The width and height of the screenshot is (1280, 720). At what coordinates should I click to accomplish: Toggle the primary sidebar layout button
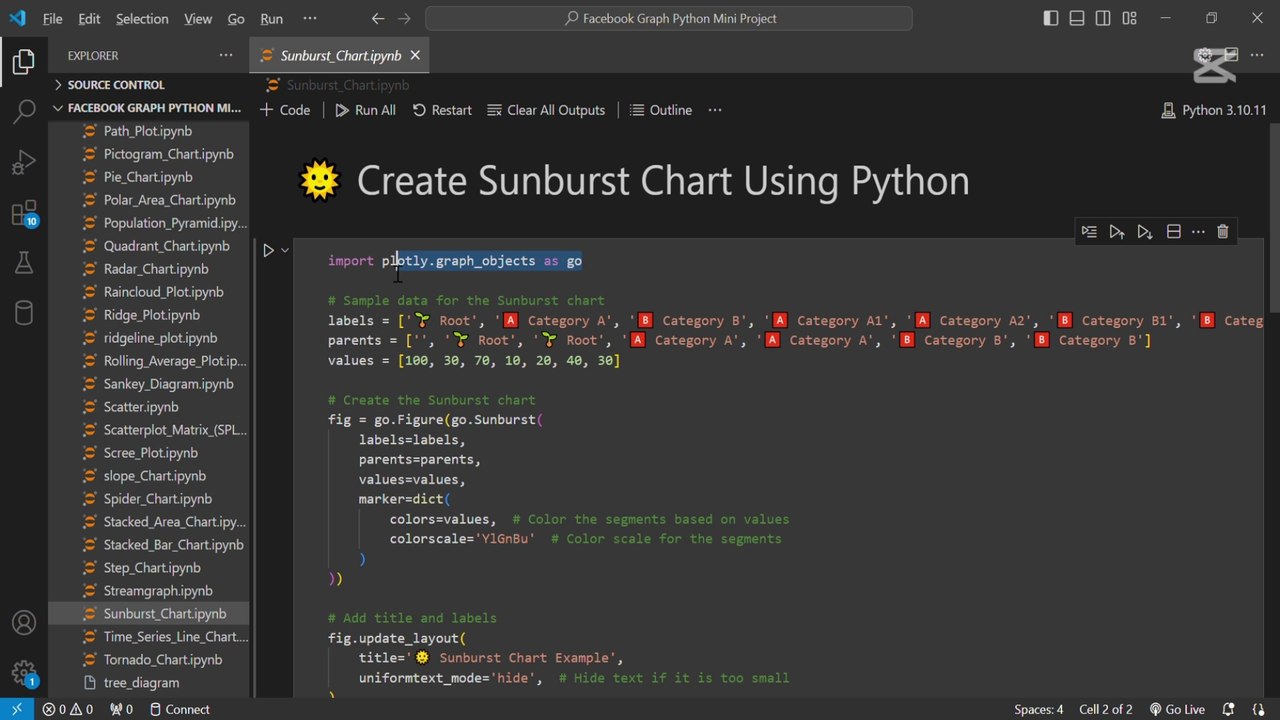(x=1050, y=18)
